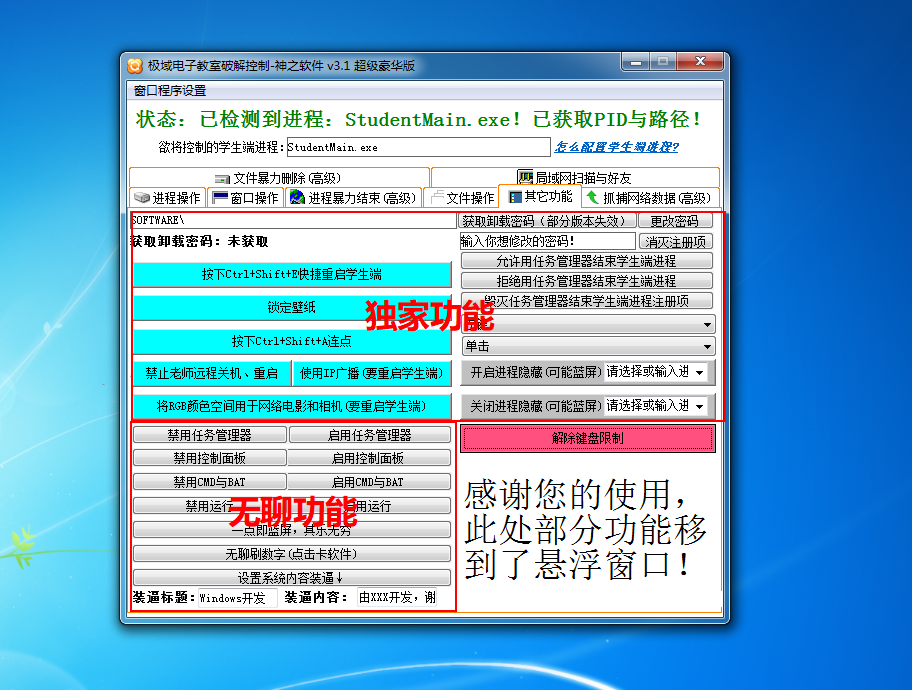912x690 pixels.
Task: Focus the 输入你想修改的密码! field
Action: click(x=547, y=241)
